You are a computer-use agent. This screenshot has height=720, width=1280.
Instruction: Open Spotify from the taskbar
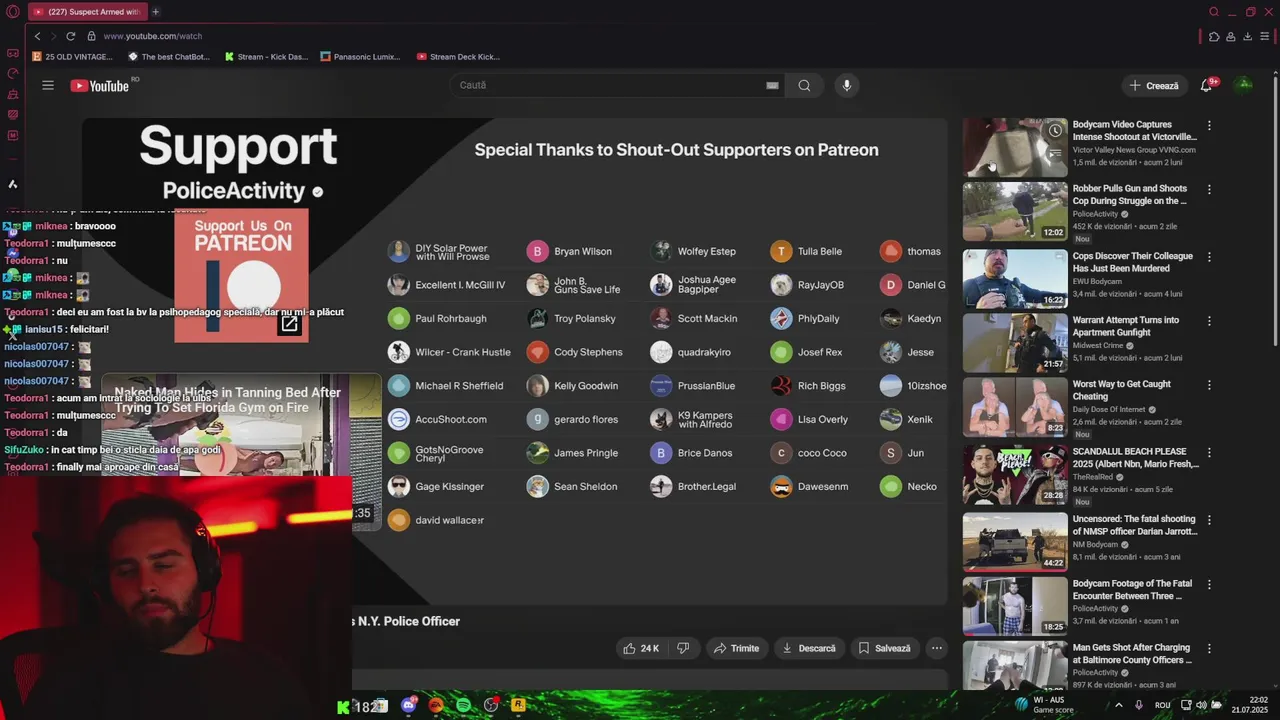464,705
